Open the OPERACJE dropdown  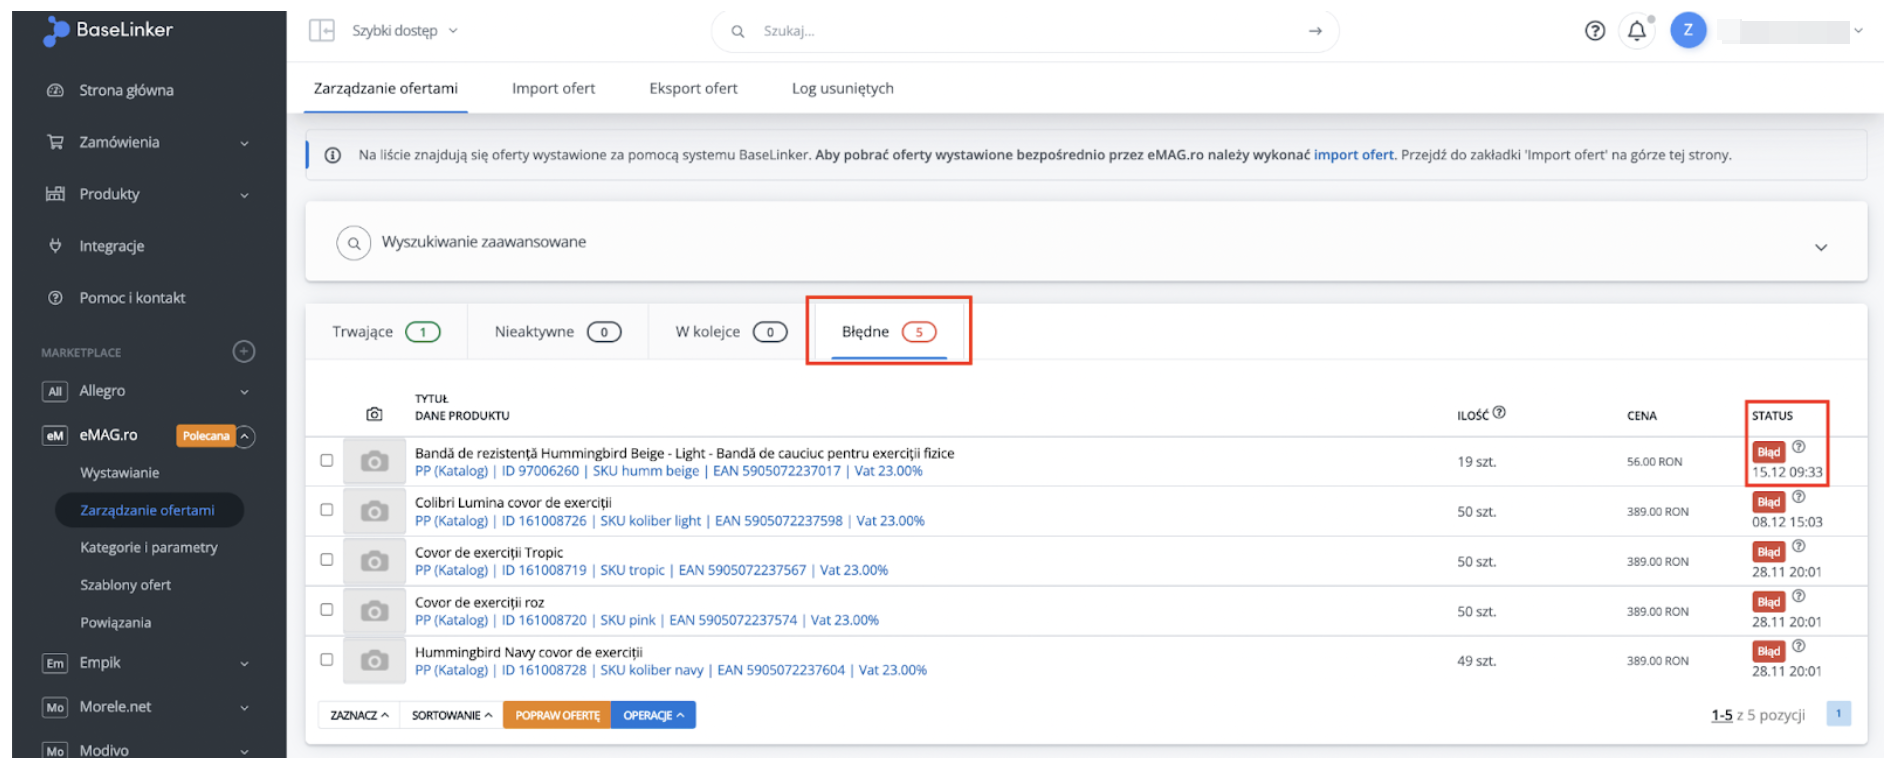(653, 715)
